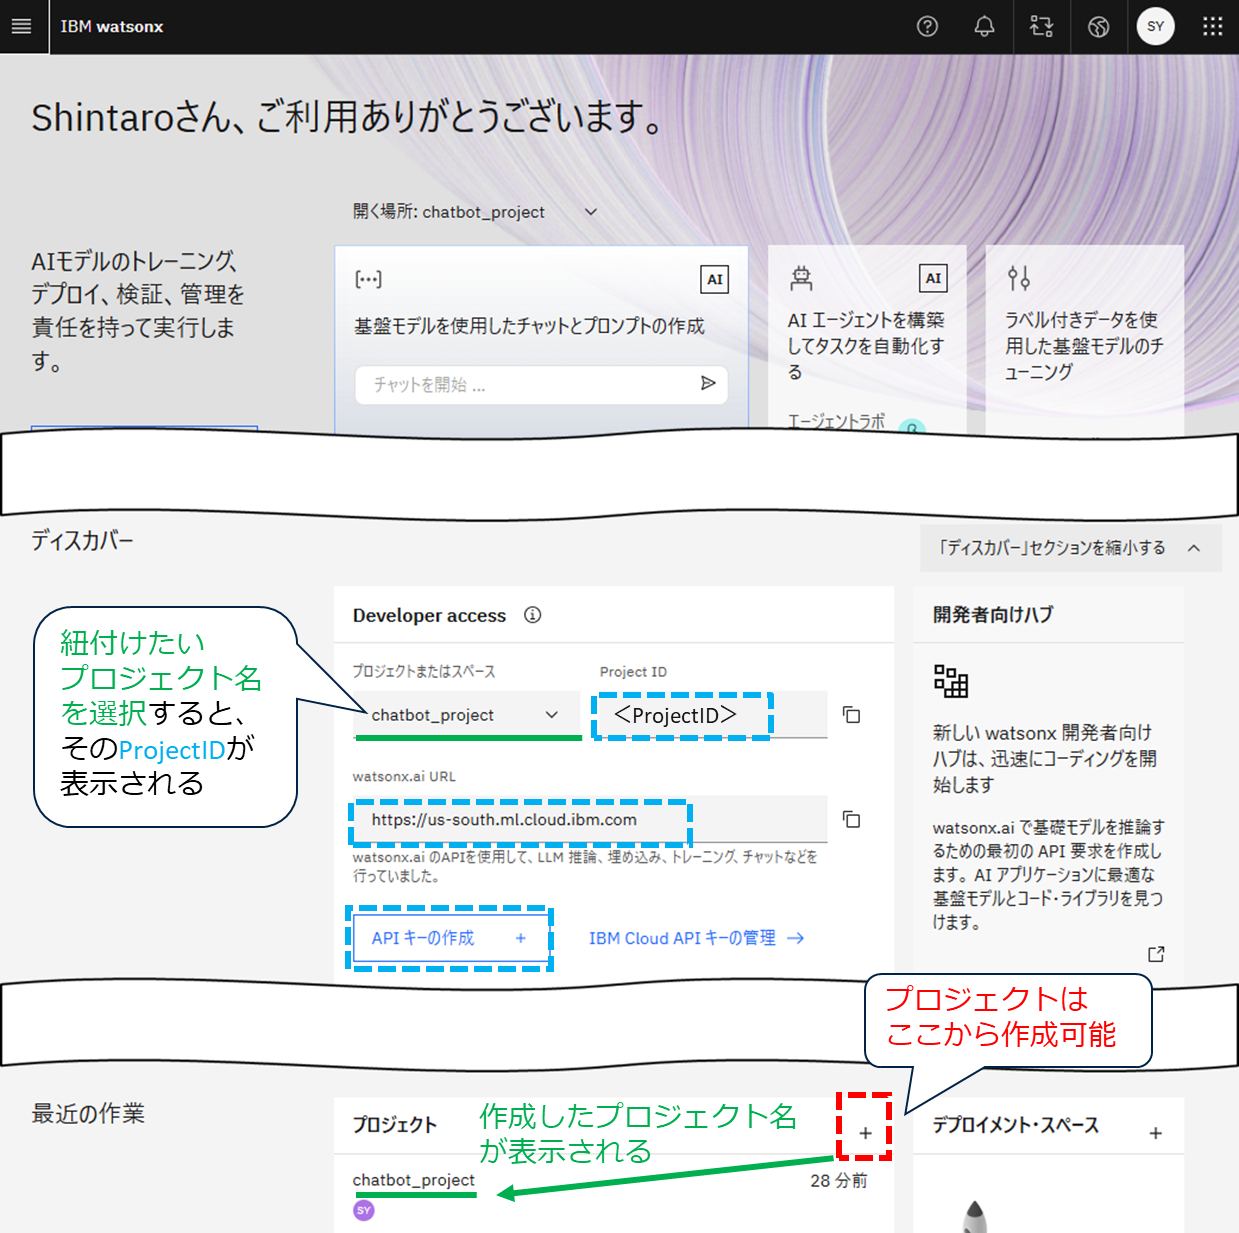Add a new deployment space with plus
Image resolution: width=1239 pixels, height=1233 pixels.
point(1155,1133)
